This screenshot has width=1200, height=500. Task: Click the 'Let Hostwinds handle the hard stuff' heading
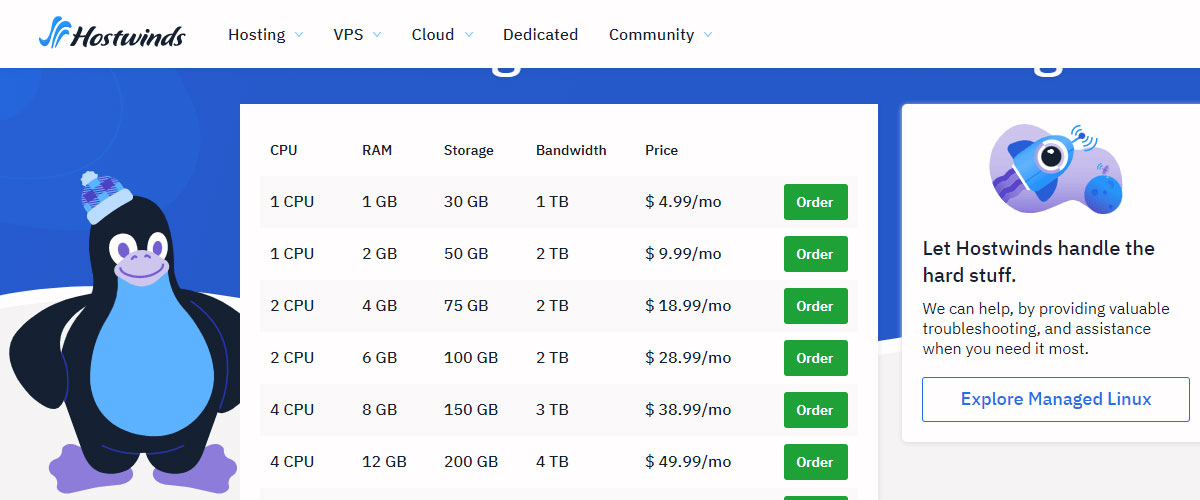[x=1039, y=261]
